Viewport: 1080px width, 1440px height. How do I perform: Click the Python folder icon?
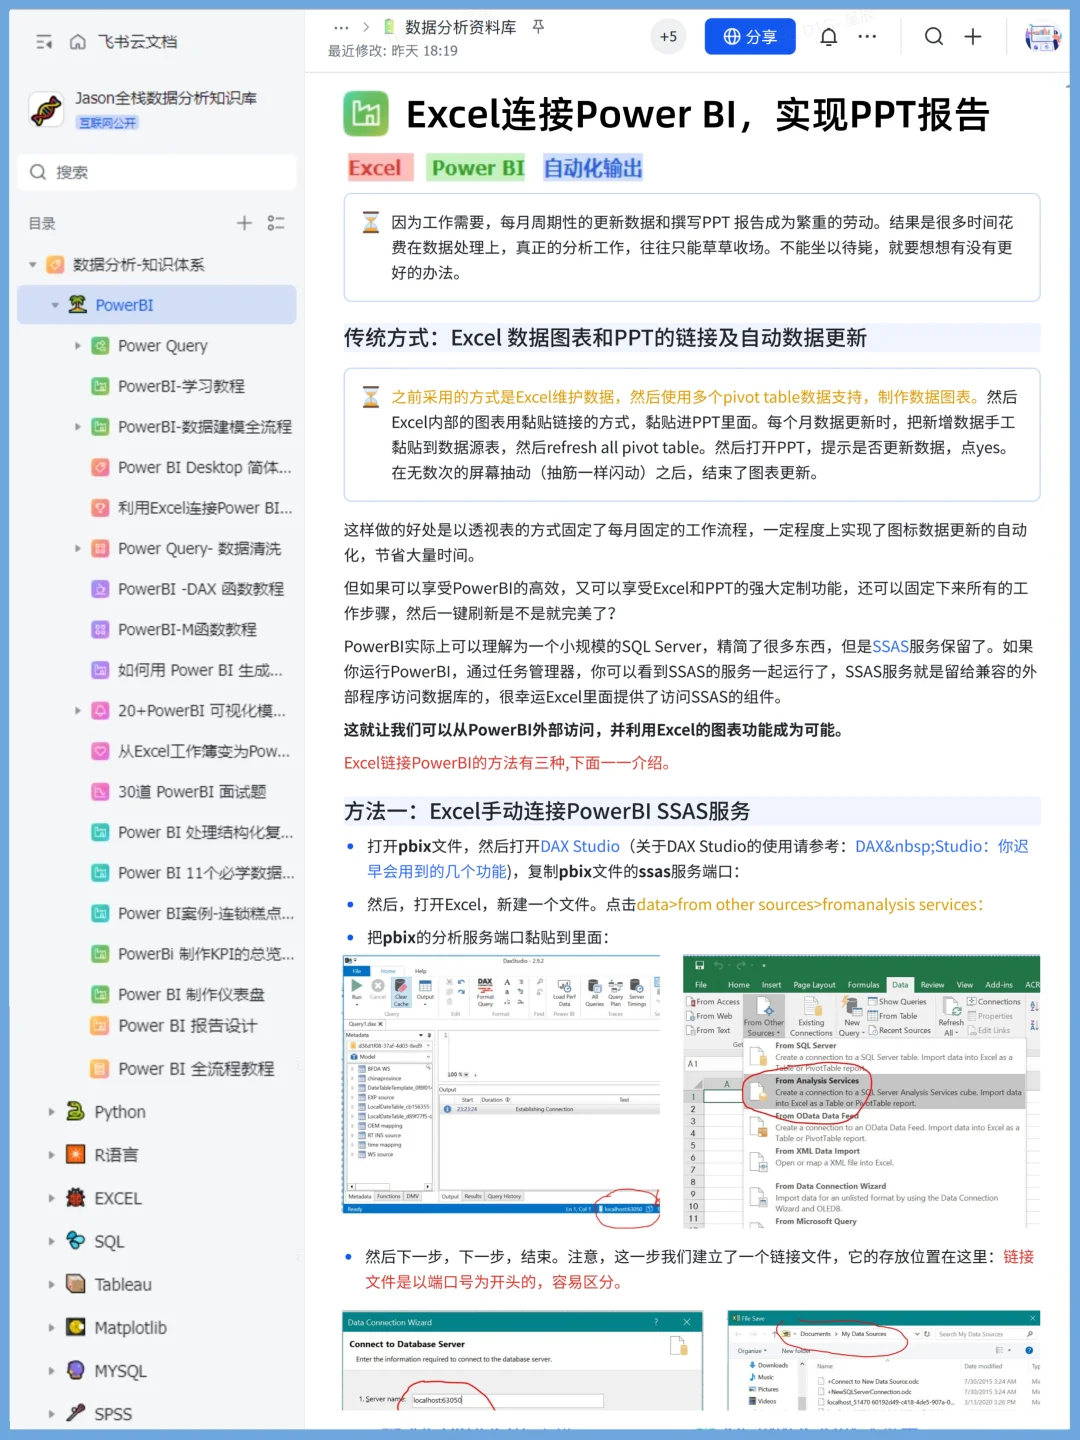75,1111
